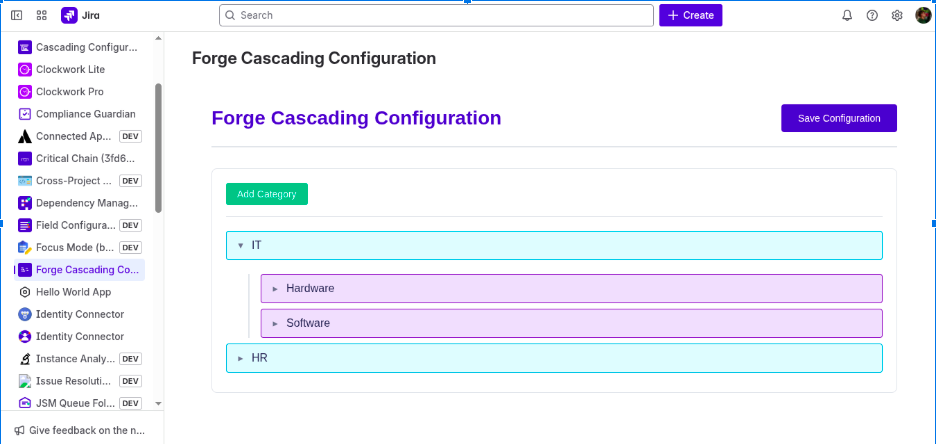Collapse the sidebar using top-left icon
This screenshot has width=936, height=444.
(x=17, y=16)
